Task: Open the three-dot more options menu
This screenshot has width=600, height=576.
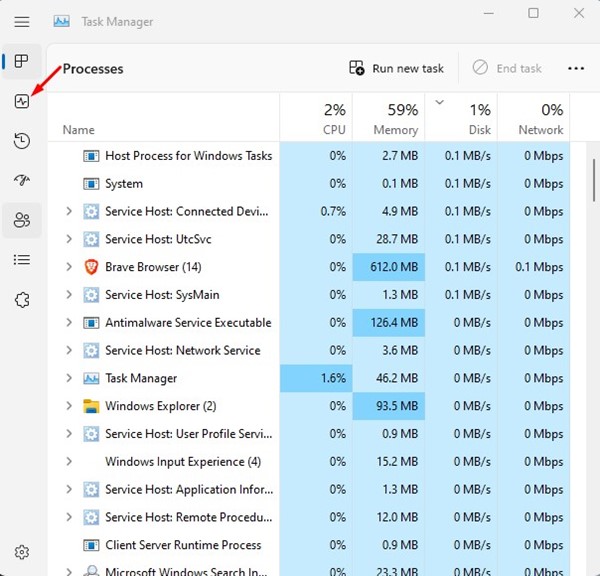Action: pyautogui.click(x=576, y=69)
